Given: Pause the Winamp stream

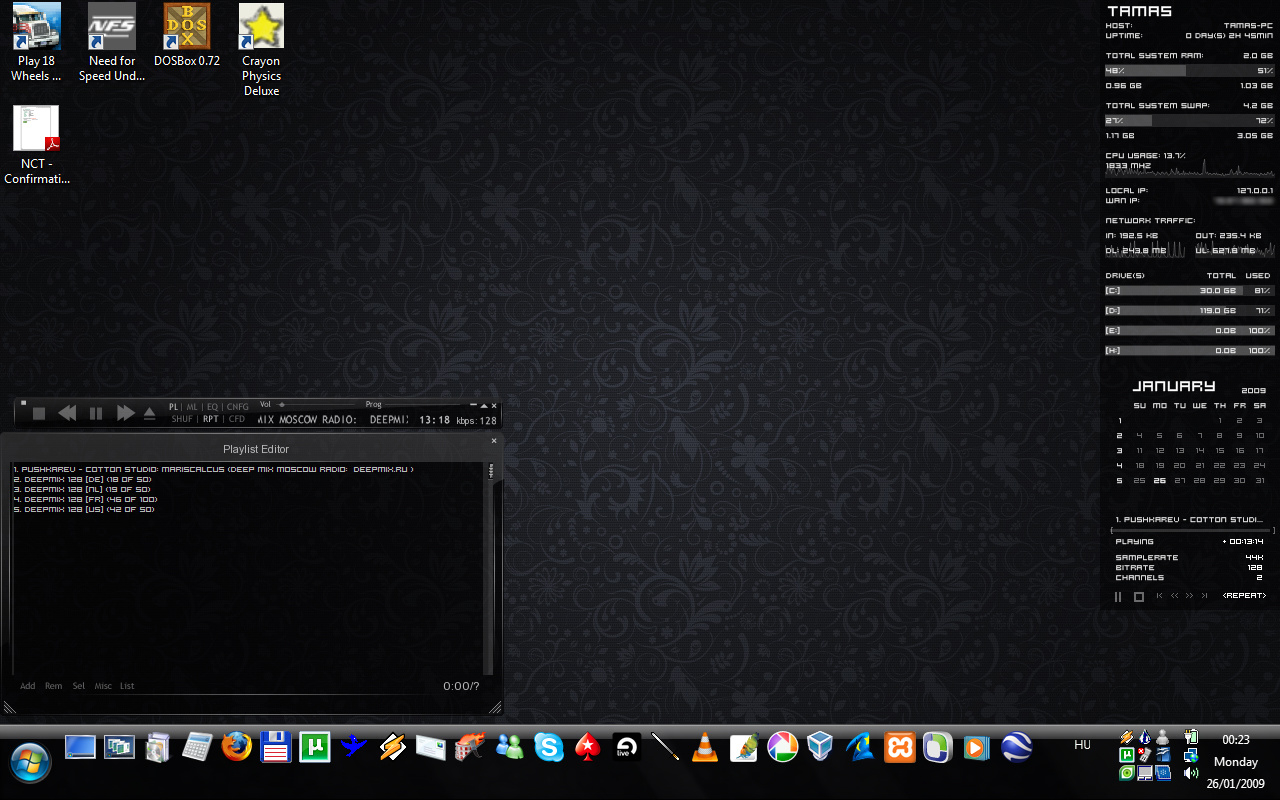Looking at the screenshot, I should point(96,413).
